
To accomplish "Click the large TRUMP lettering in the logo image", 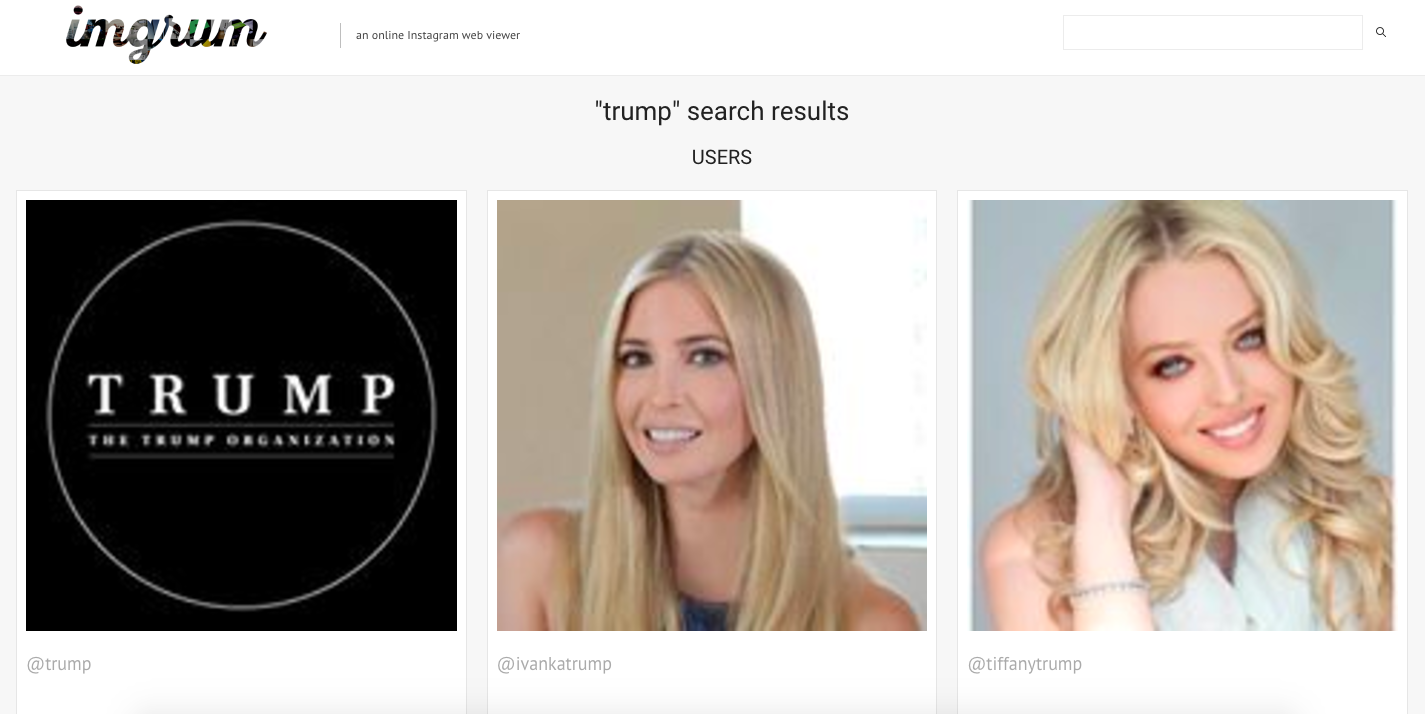I will pos(241,394).
